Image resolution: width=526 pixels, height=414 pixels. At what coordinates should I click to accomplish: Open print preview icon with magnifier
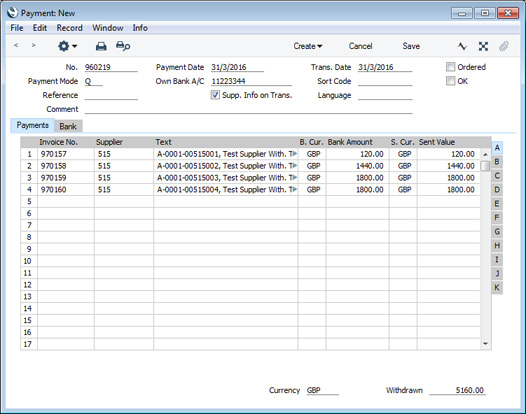coord(123,46)
